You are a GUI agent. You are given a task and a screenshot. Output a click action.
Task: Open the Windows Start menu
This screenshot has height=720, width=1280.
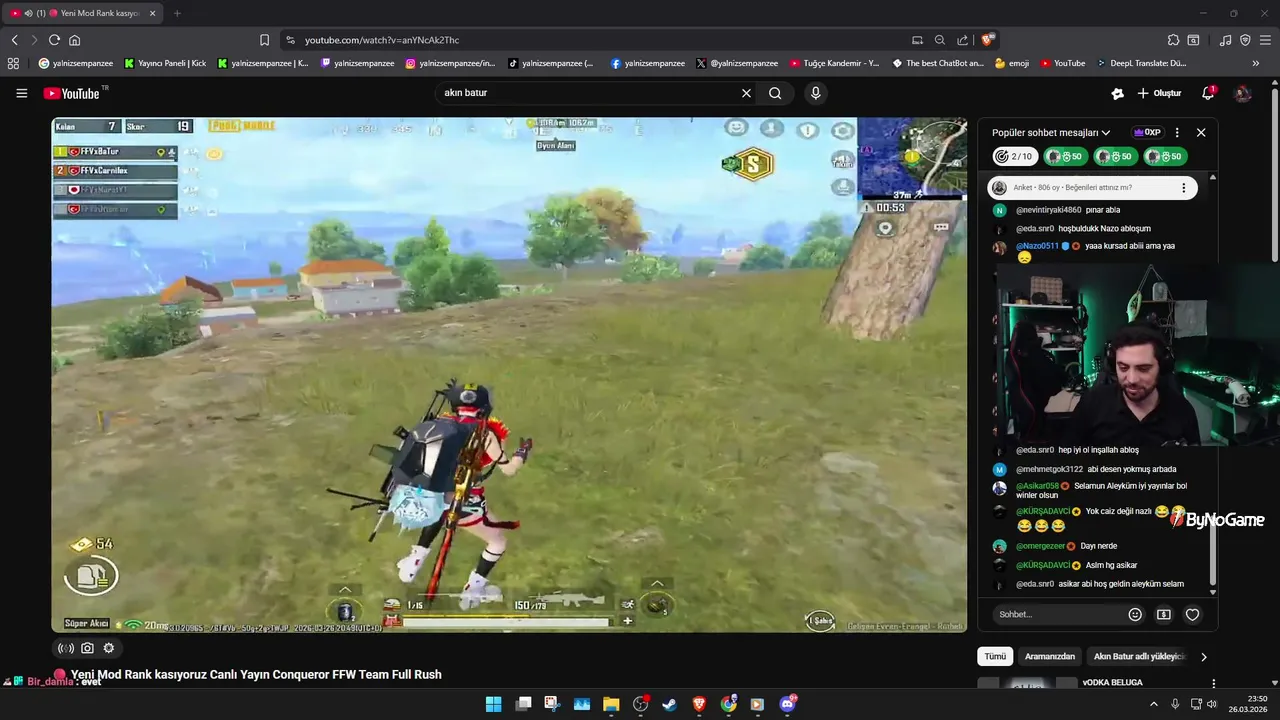493,704
